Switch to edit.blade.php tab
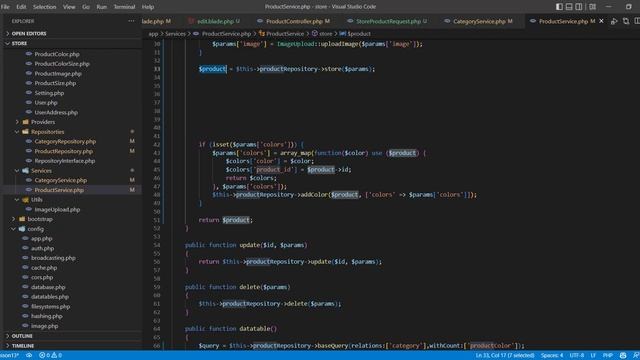Screen dimensions: 640x360 (x=215, y=21)
